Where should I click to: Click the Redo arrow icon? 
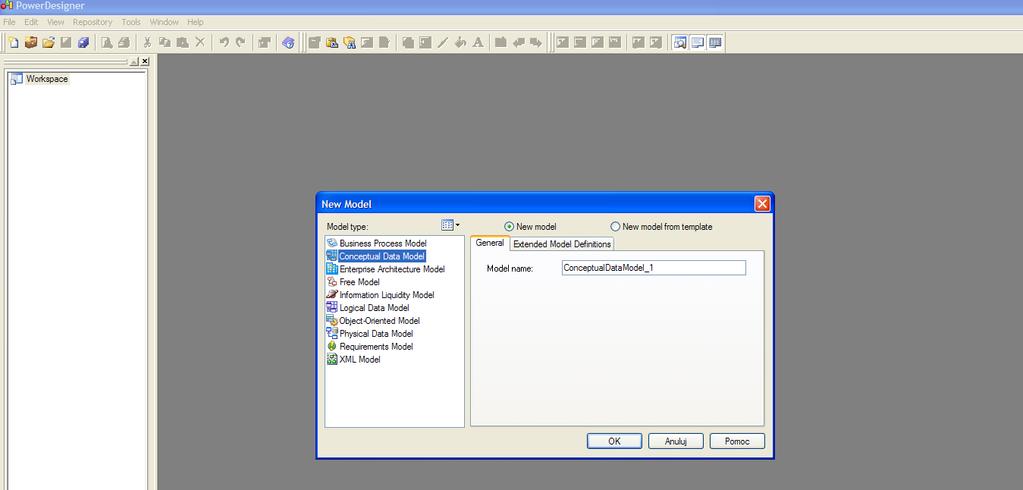241,43
